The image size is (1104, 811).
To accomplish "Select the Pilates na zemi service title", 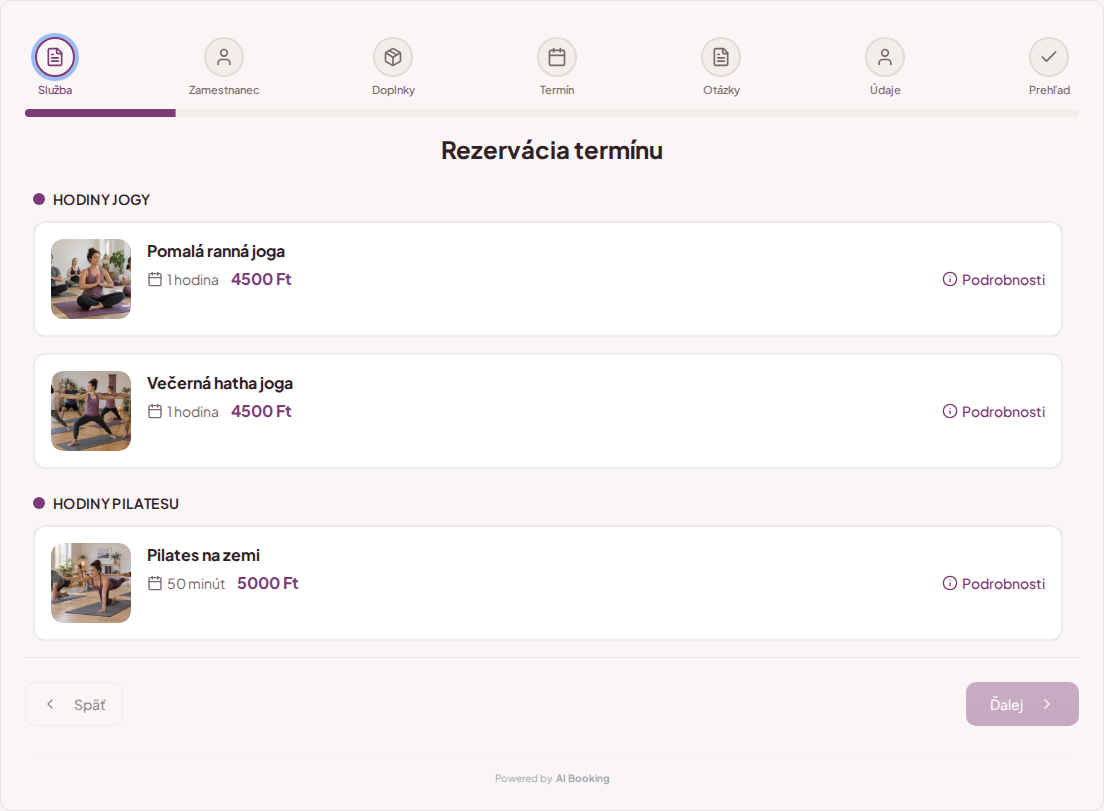I will [x=203, y=555].
